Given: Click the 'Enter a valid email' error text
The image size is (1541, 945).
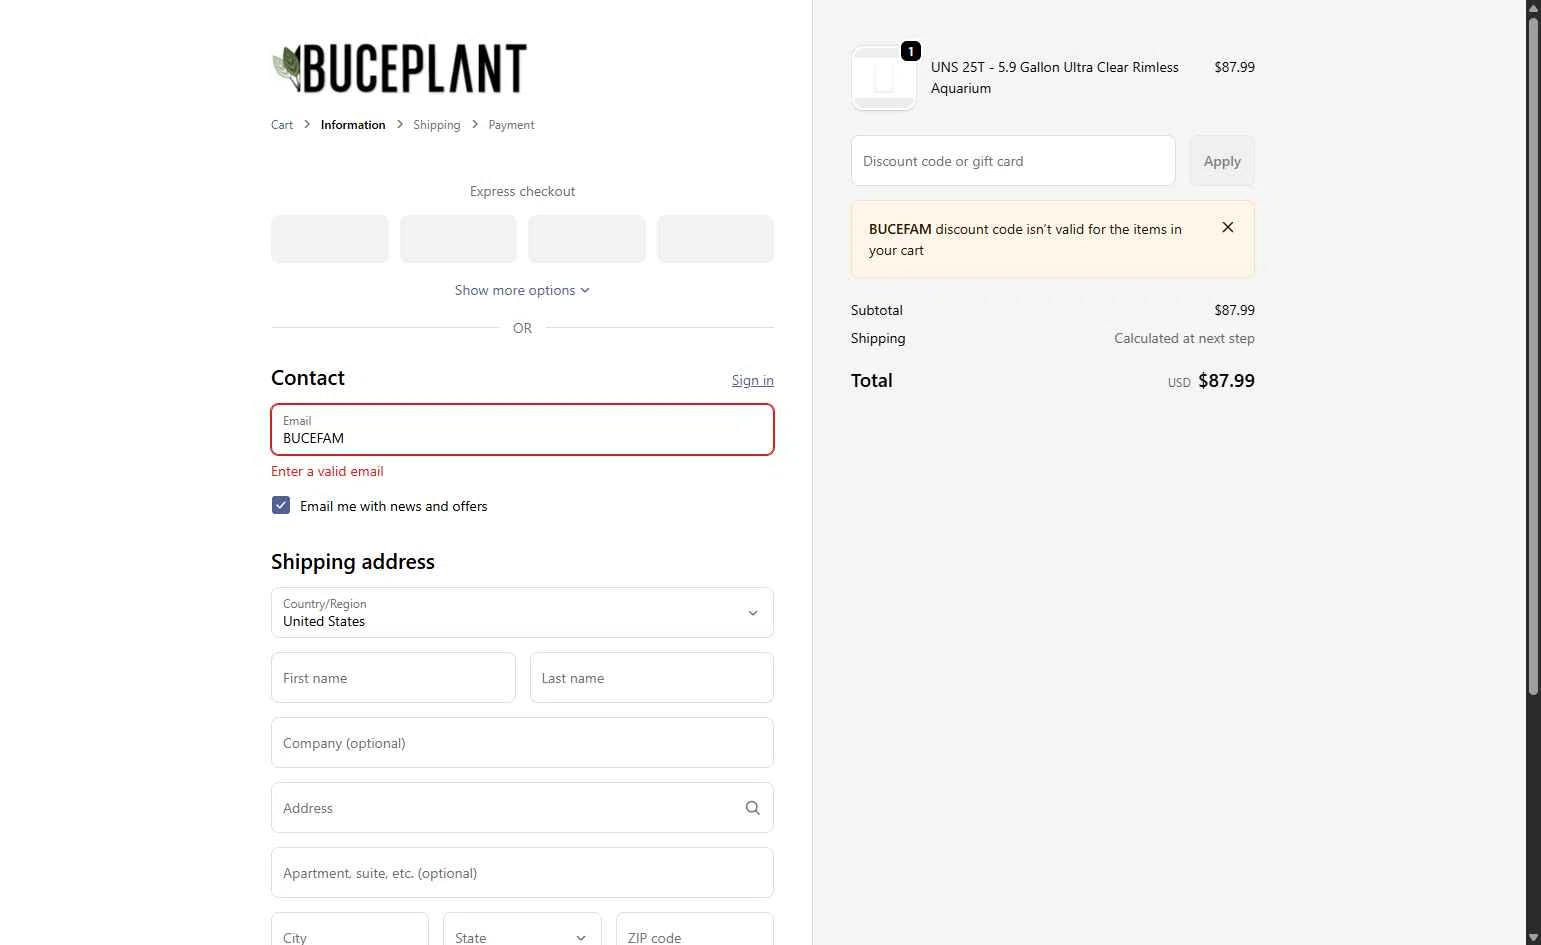Looking at the screenshot, I should (x=327, y=471).
